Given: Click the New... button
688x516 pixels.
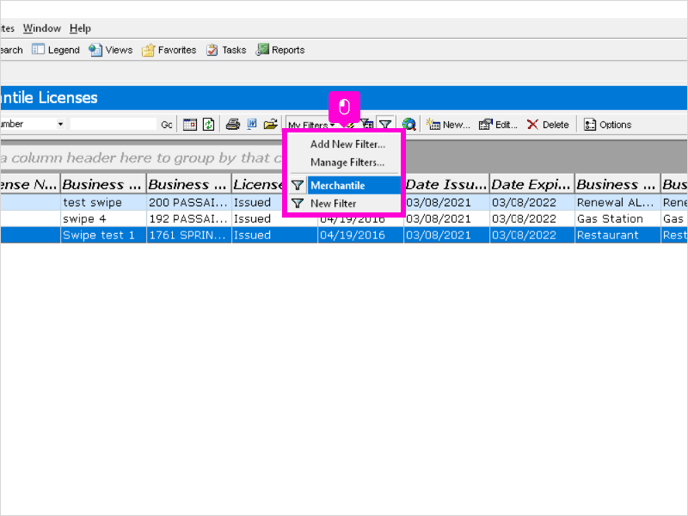Looking at the screenshot, I should 448,125.
